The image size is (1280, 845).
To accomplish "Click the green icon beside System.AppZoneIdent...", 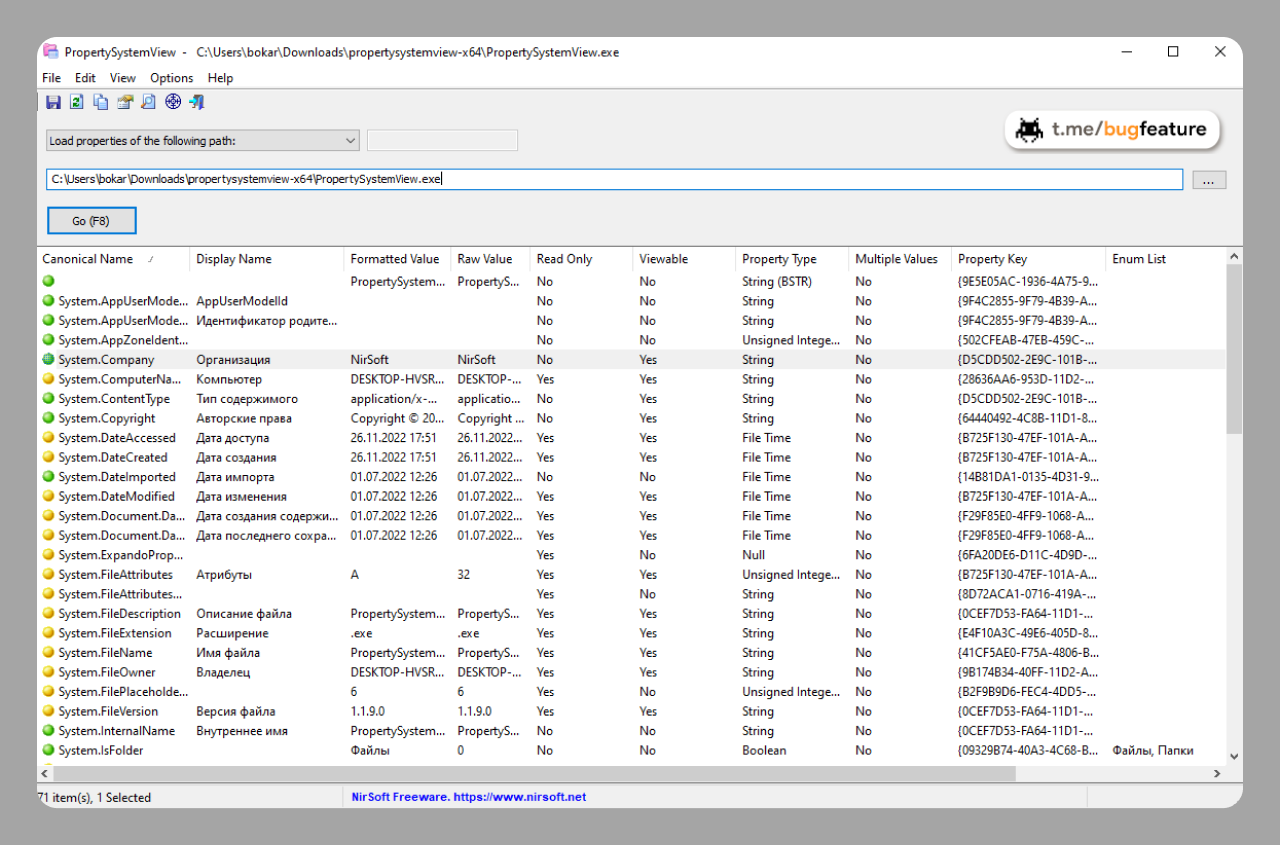I will pyautogui.click(x=48, y=340).
